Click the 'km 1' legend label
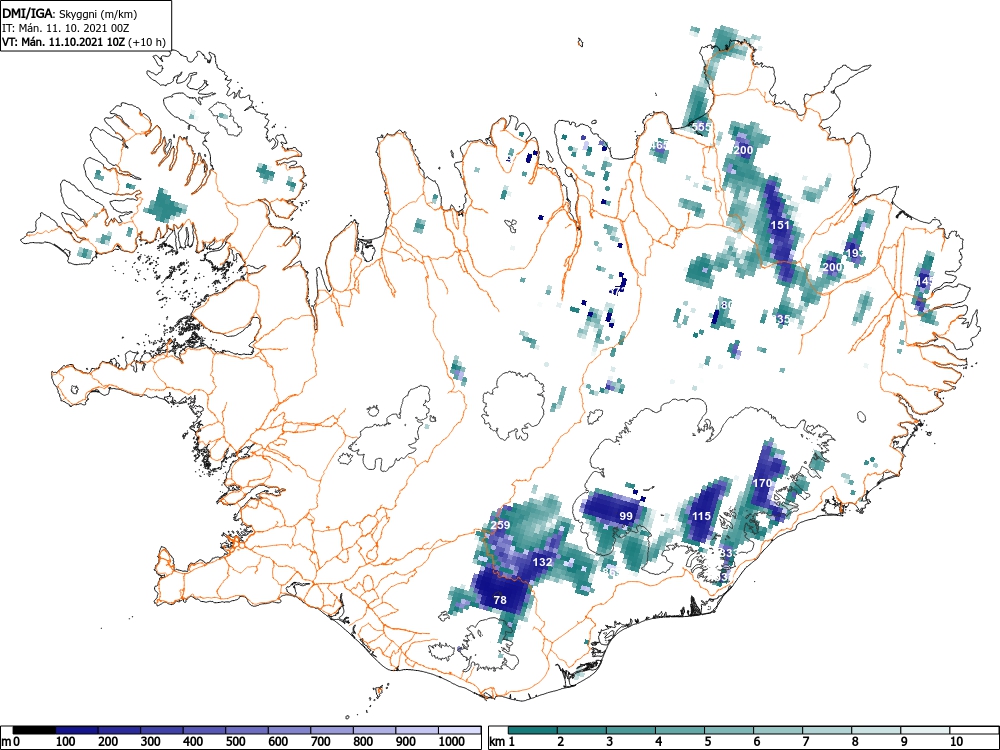This screenshot has height=750, width=1000. (x=503, y=742)
